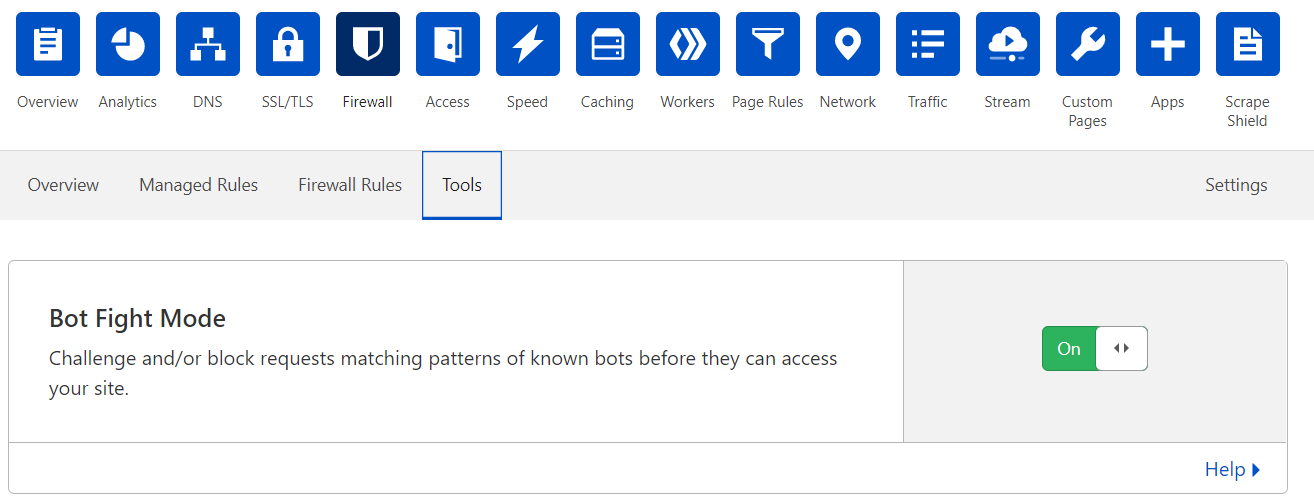The height and width of the screenshot is (501, 1314).
Task: Open the Apps plus icon
Action: point(1168,44)
